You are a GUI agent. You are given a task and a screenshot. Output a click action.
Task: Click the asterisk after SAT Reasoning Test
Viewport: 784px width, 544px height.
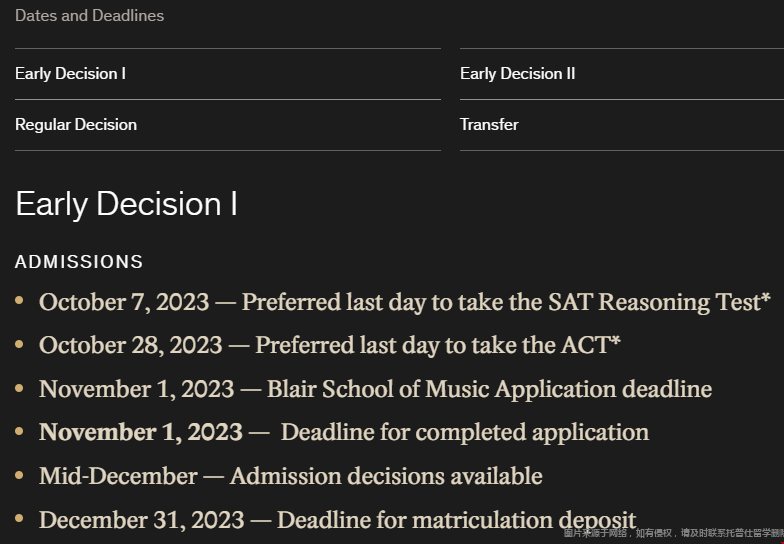click(766, 298)
